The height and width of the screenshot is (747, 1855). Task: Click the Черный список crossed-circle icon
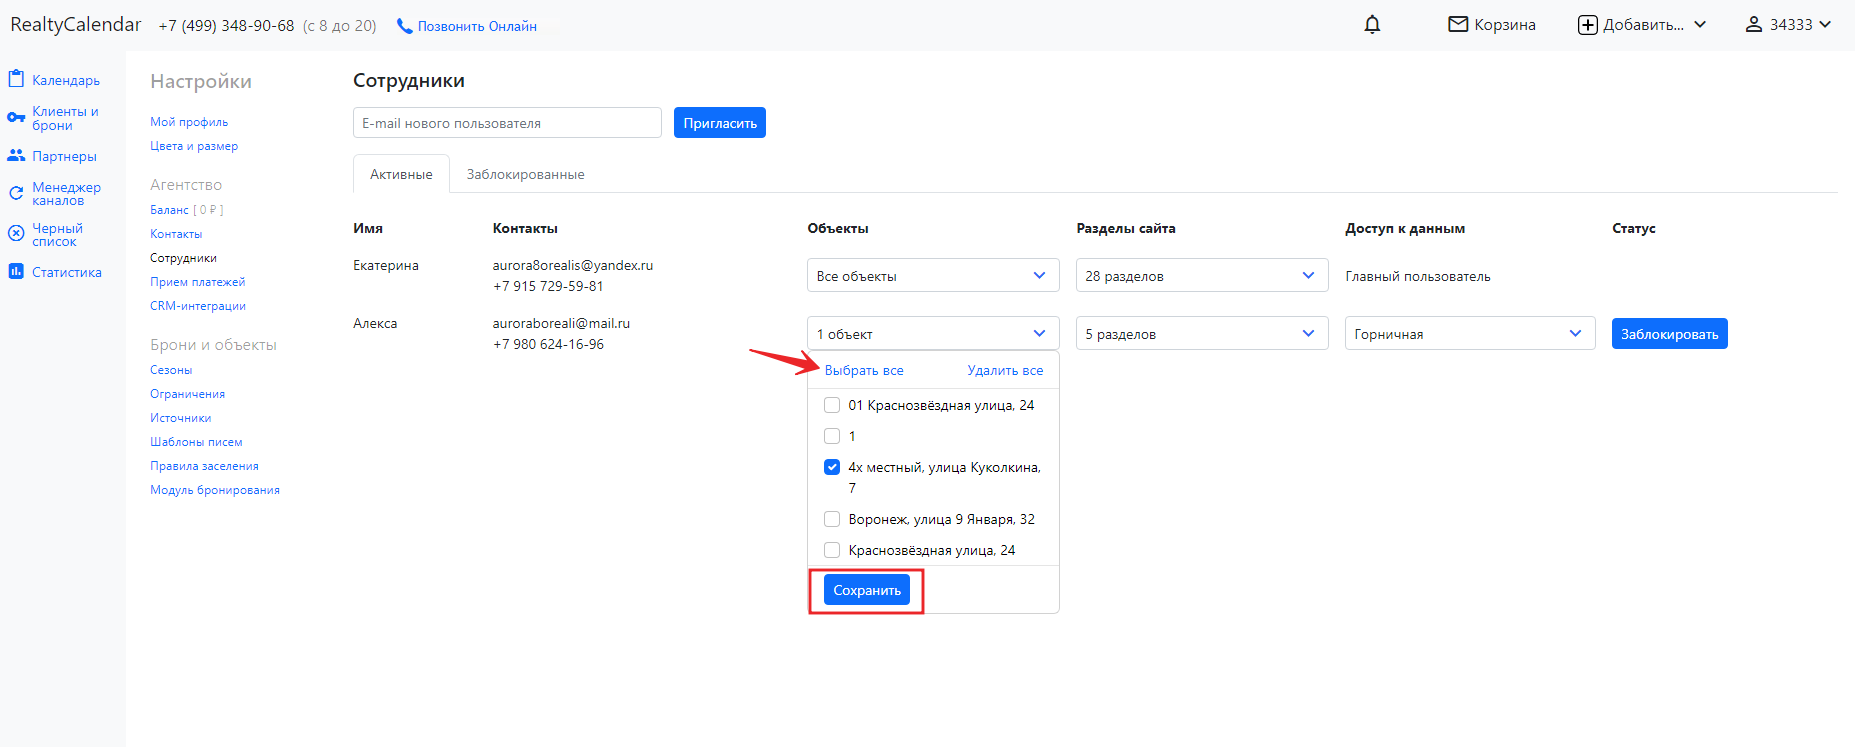[16, 234]
